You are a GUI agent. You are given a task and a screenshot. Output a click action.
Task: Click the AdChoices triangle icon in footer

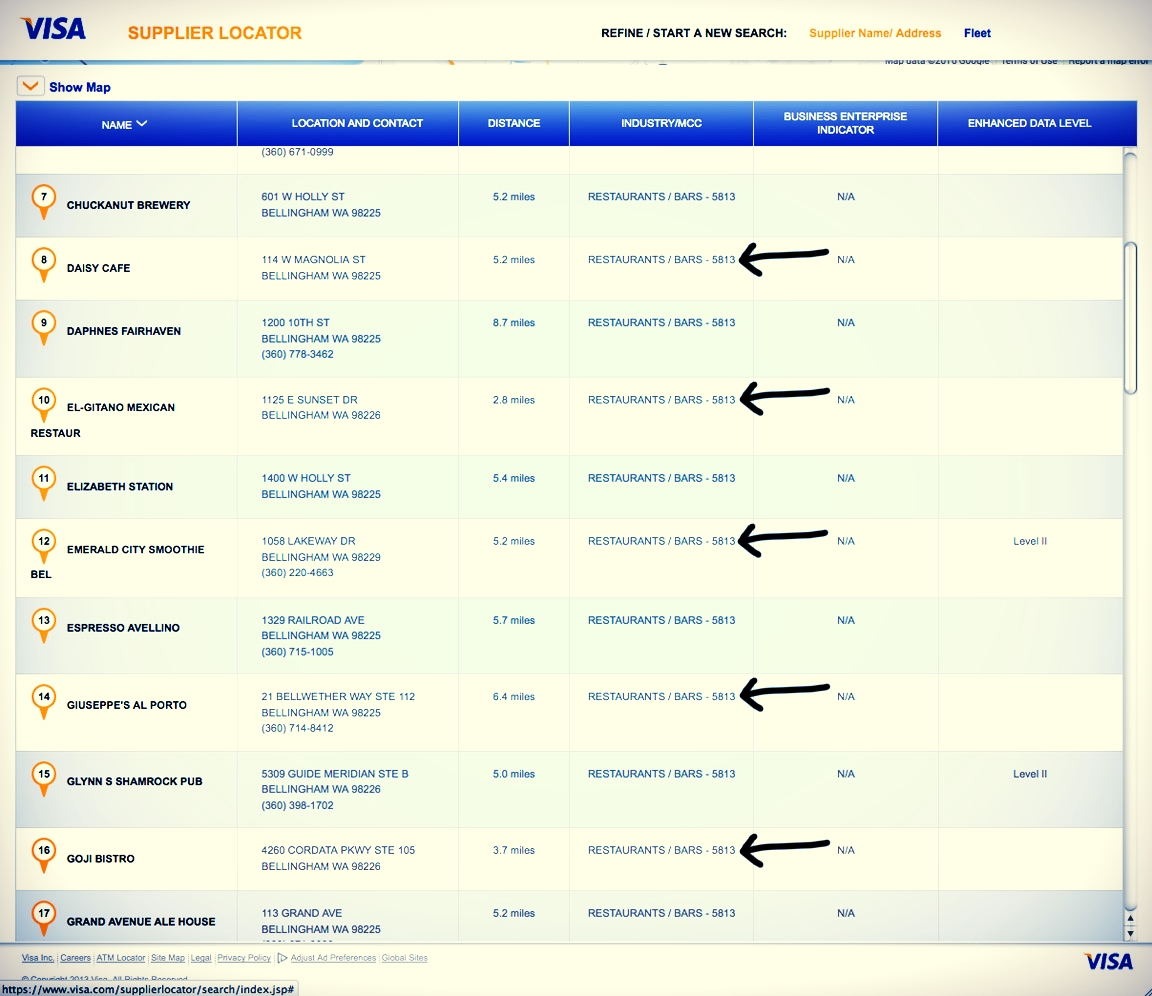click(282, 958)
